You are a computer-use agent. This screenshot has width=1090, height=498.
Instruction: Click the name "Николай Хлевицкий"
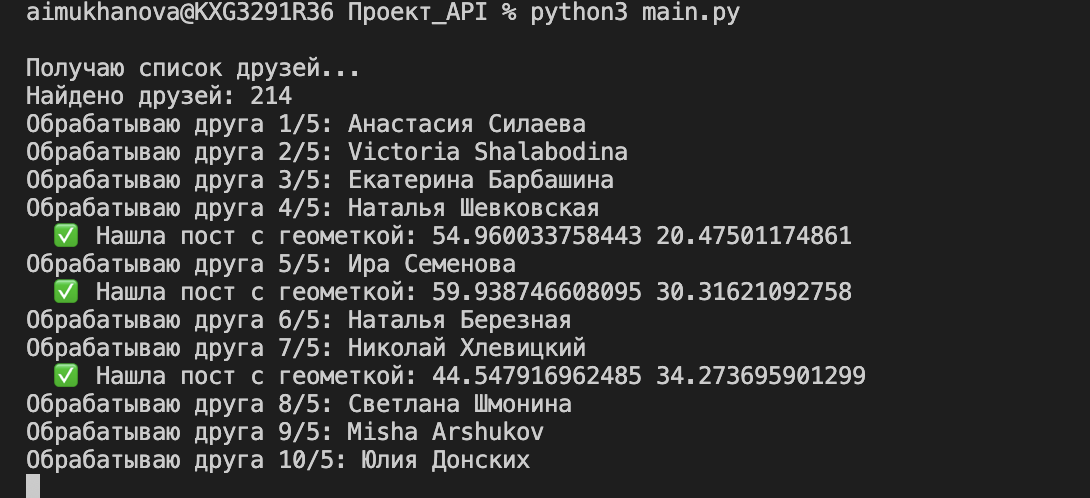467,348
